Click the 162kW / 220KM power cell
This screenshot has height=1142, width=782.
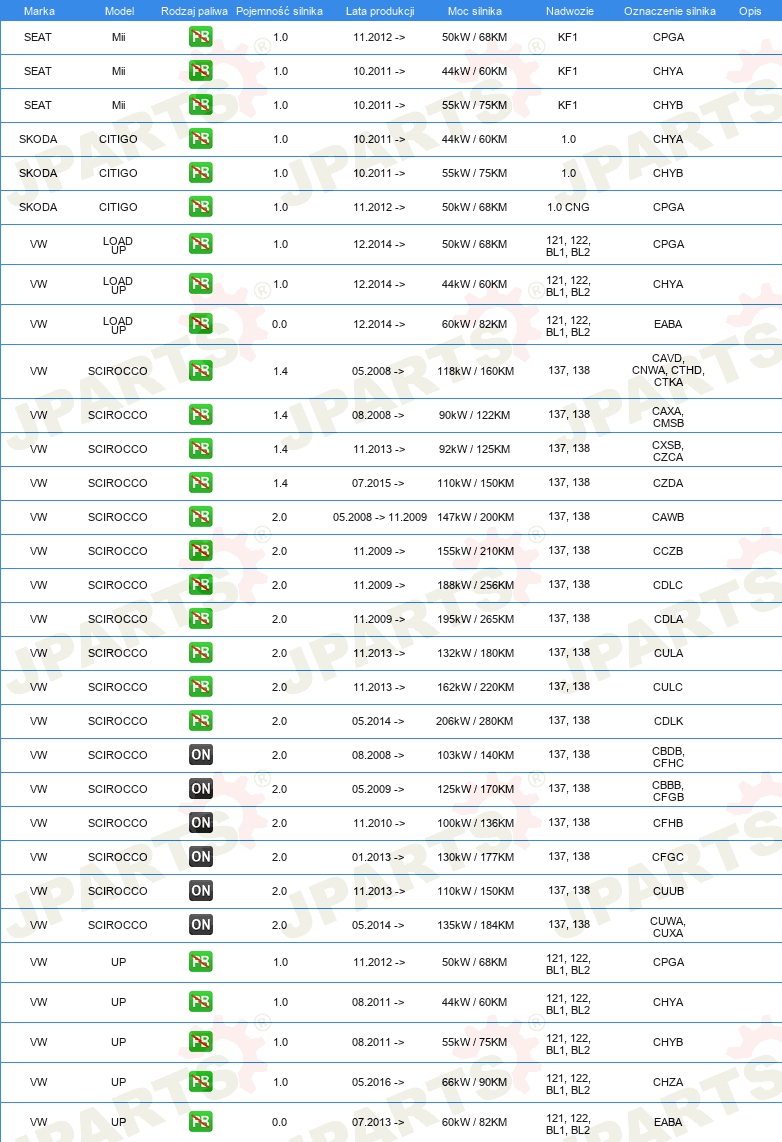coord(475,687)
